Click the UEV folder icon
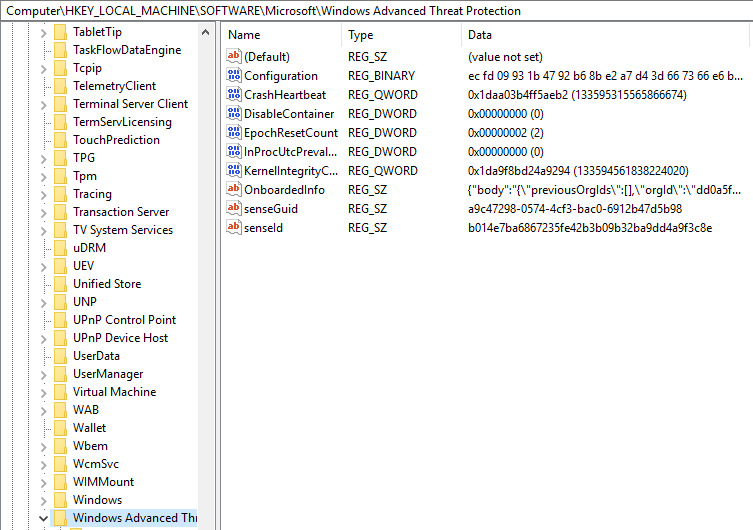 61,266
